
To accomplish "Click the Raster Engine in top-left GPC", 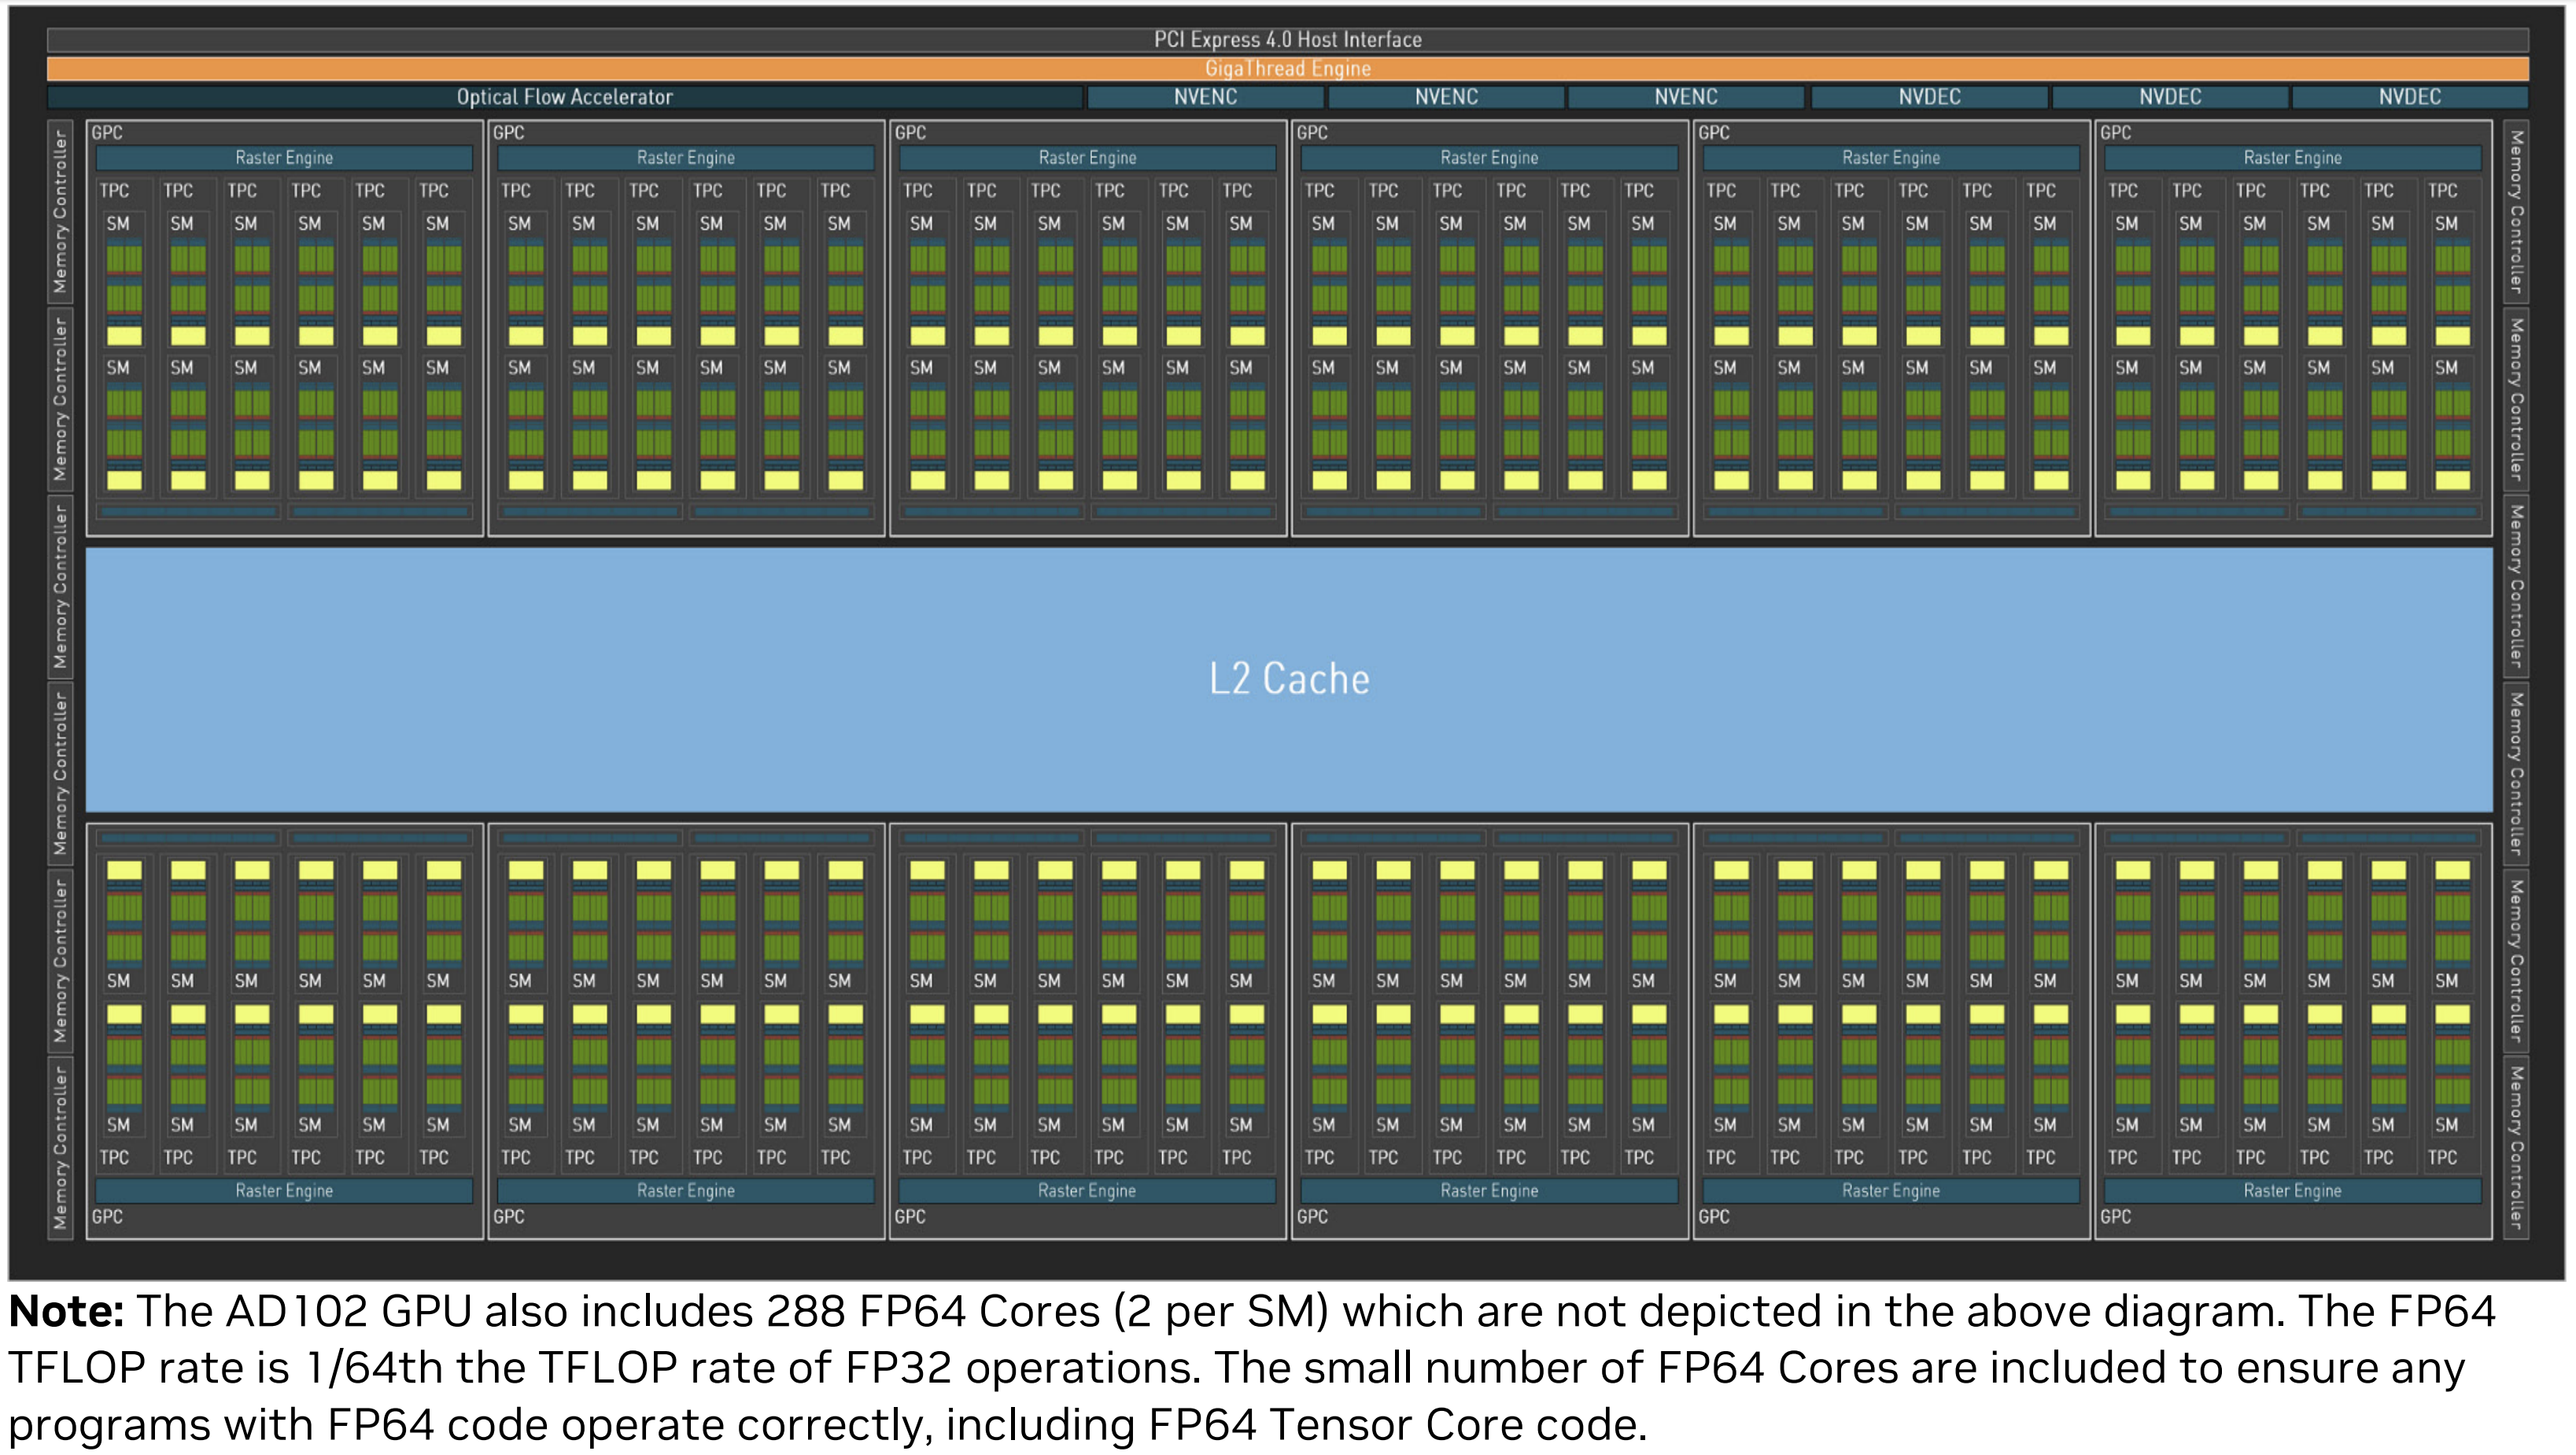I will pyautogui.click(x=284, y=158).
